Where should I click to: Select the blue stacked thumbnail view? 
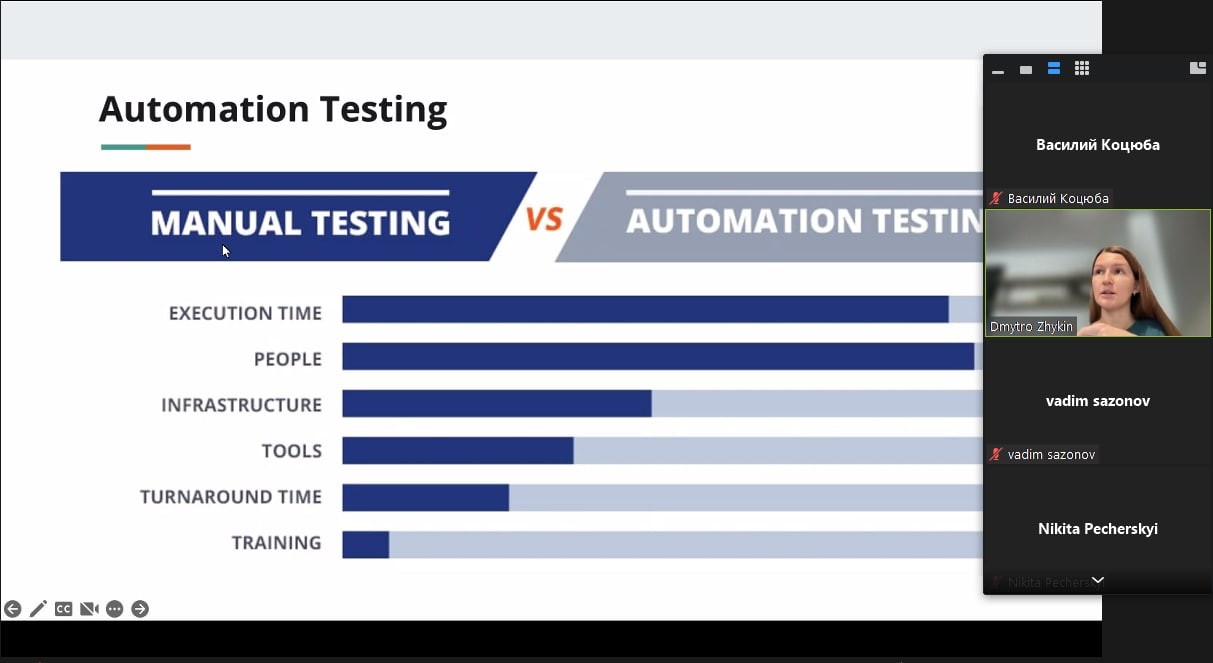pos(1053,68)
